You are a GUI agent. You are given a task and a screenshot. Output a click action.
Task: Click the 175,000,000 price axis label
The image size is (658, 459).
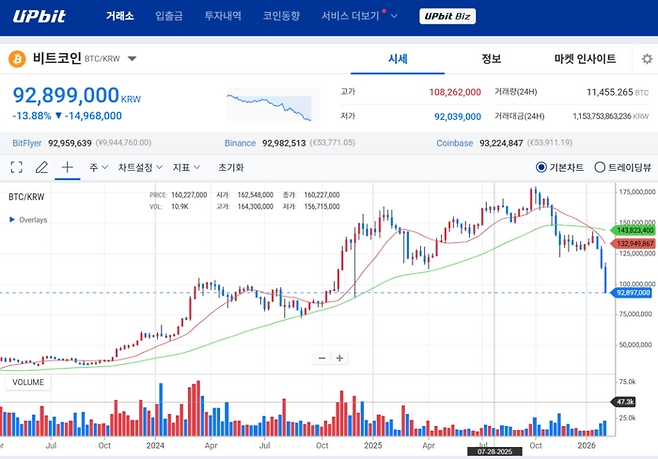(637, 192)
